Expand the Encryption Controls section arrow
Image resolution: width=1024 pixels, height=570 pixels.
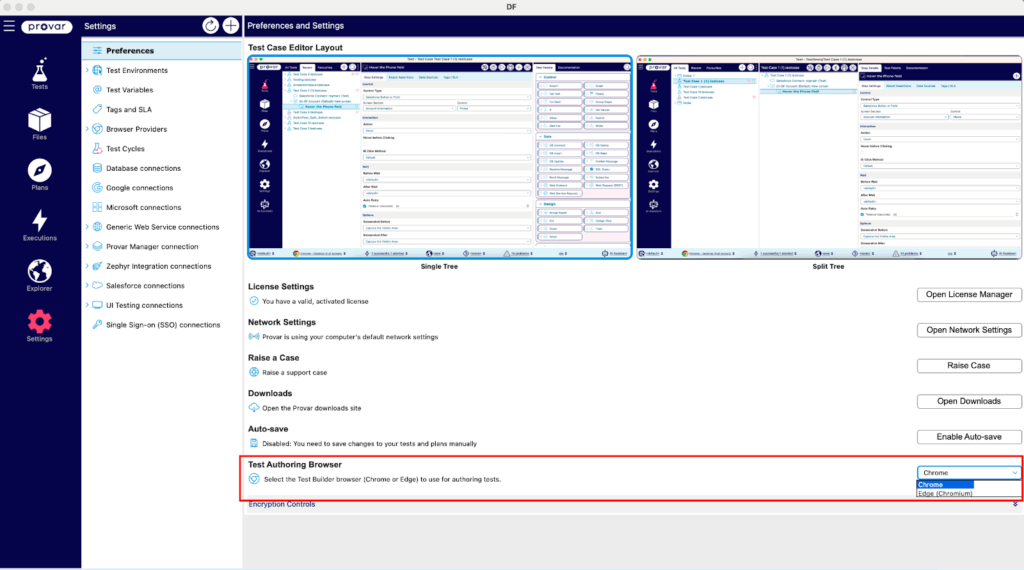(1015, 504)
